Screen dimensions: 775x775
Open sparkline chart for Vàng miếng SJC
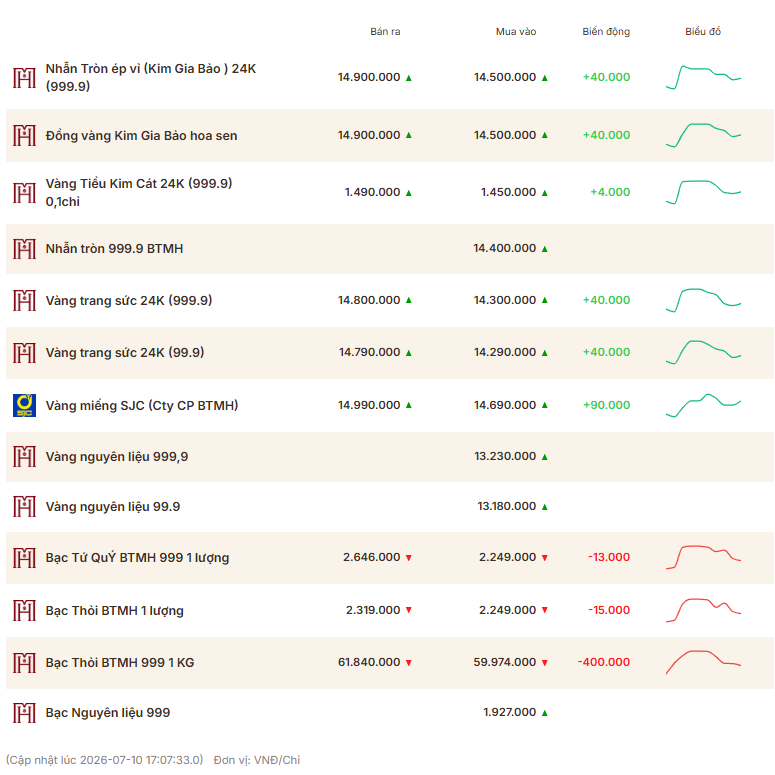coord(703,405)
